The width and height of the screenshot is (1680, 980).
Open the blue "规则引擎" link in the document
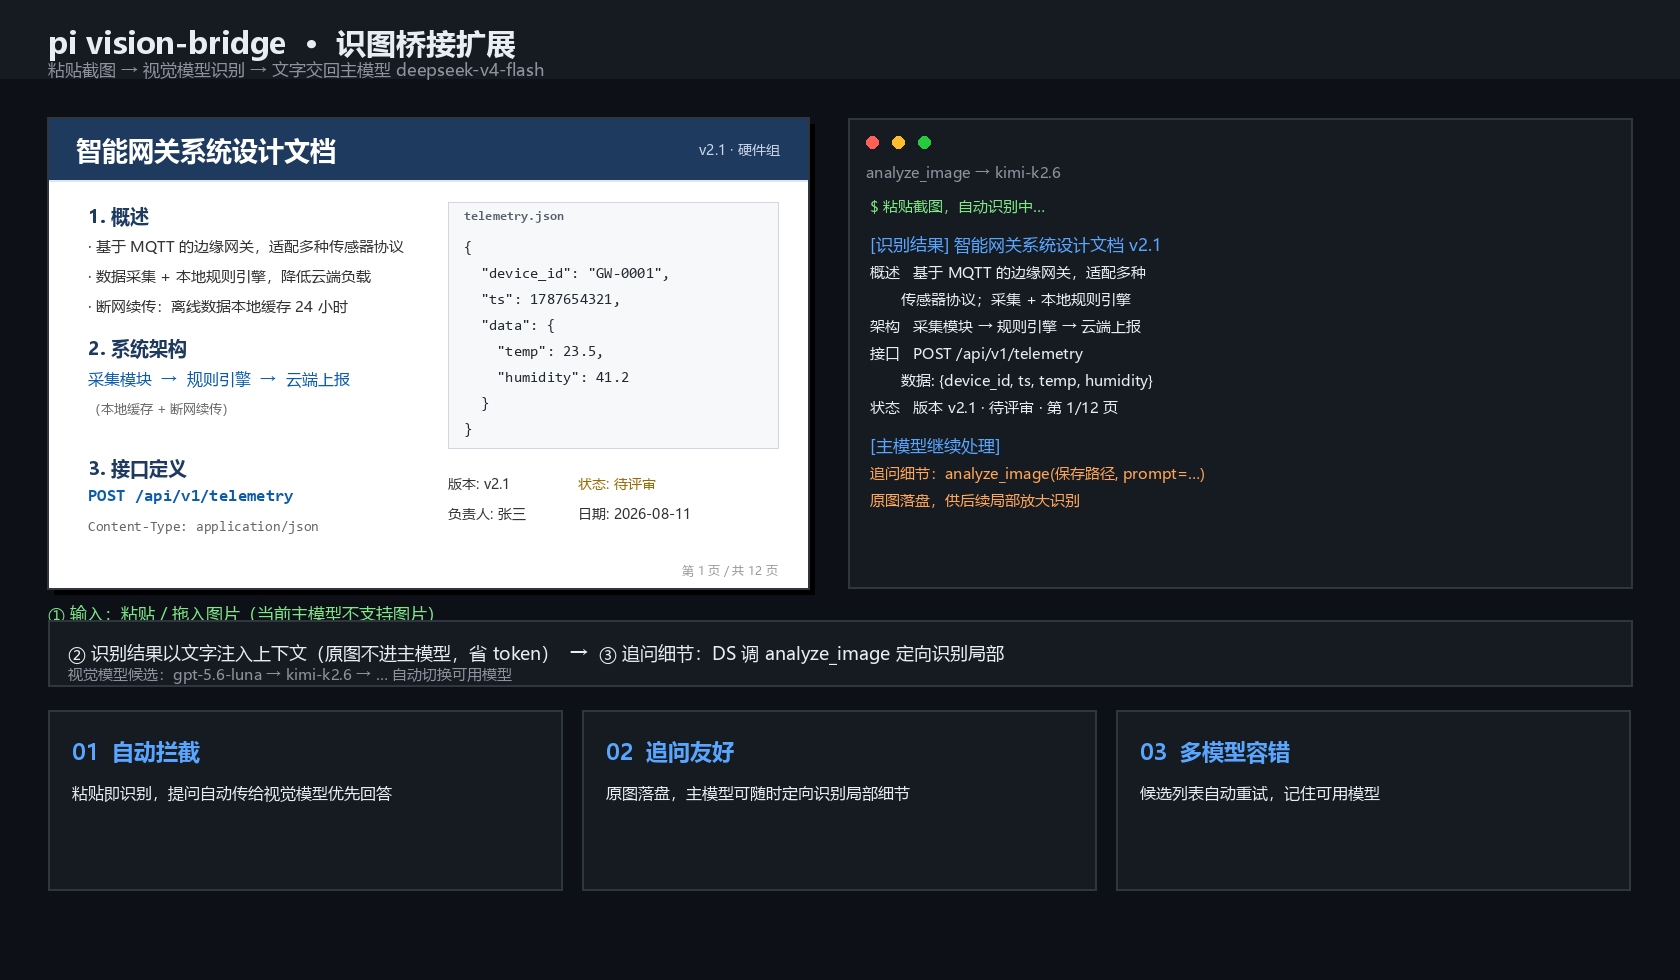tap(218, 380)
